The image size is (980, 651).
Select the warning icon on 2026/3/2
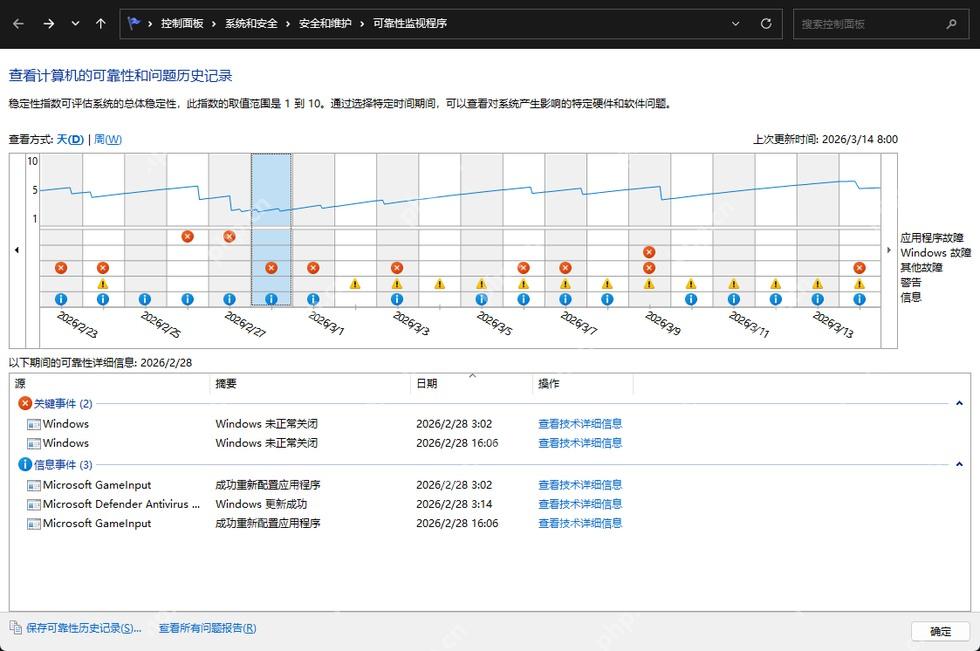(x=355, y=284)
